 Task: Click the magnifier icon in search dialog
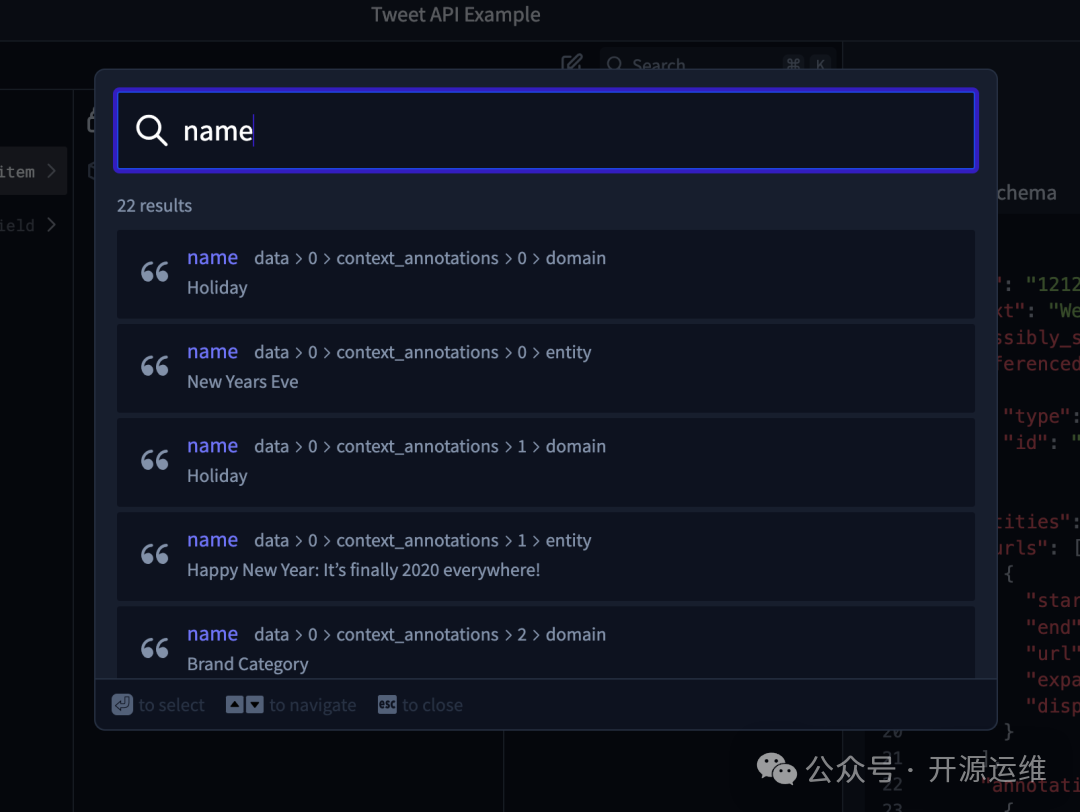coord(152,130)
